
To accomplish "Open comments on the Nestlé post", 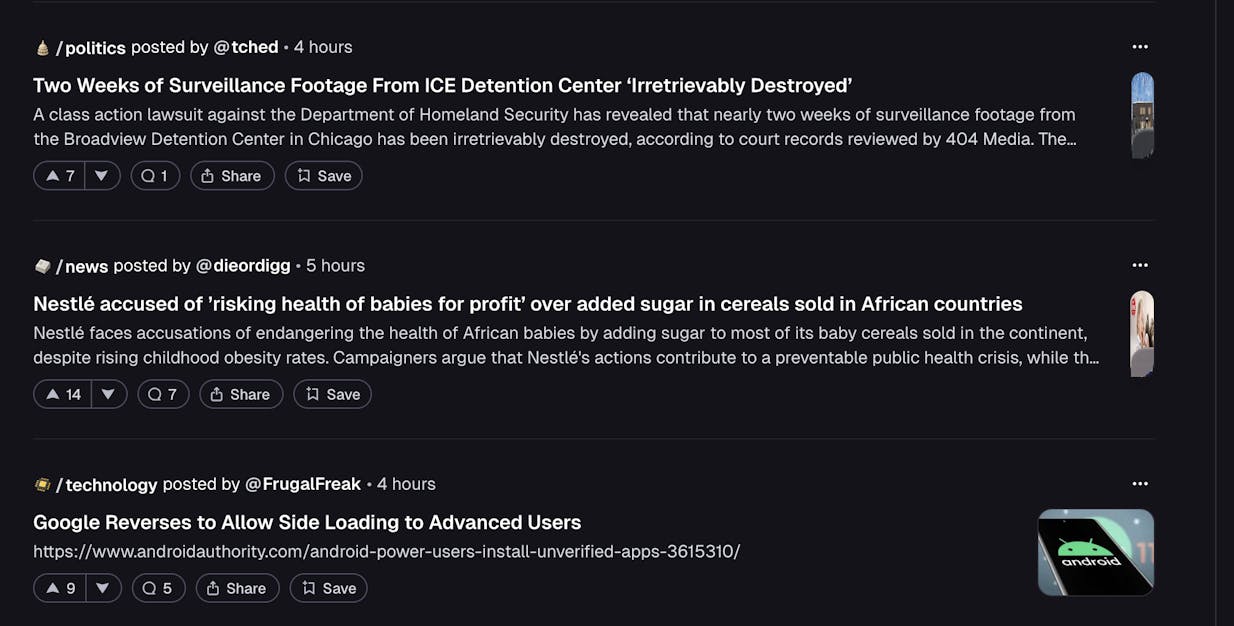I will [163, 394].
